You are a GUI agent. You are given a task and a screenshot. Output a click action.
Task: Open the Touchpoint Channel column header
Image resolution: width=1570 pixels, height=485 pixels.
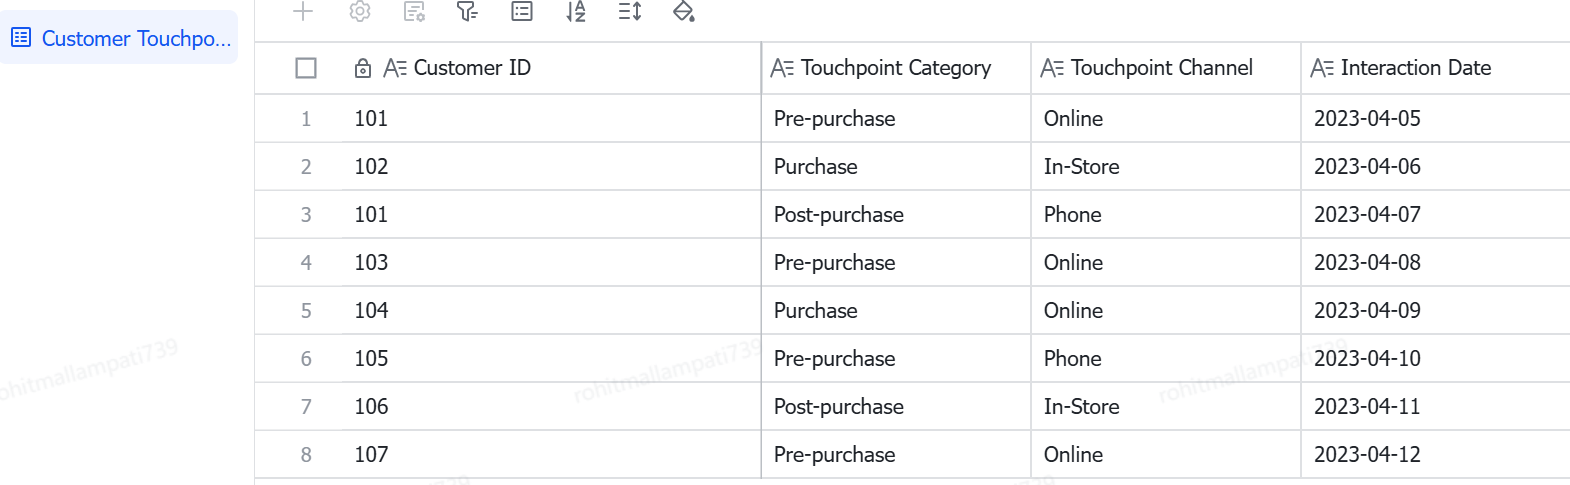[1166, 68]
